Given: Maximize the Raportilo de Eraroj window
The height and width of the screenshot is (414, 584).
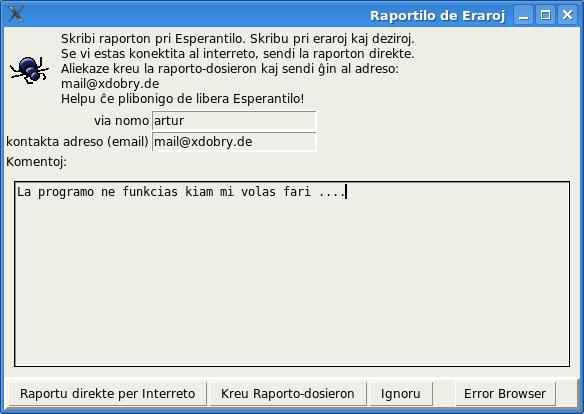Looking at the screenshot, I should click(546, 15).
